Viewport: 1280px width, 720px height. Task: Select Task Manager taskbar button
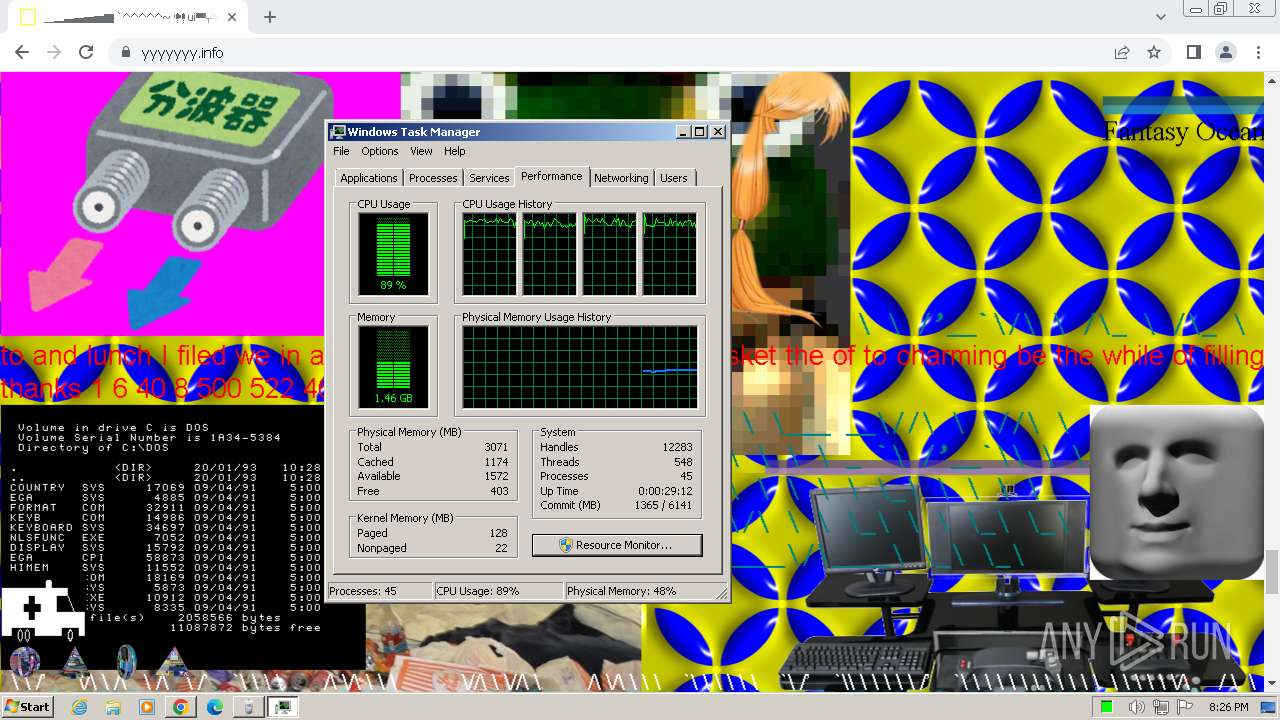click(283, 707)
